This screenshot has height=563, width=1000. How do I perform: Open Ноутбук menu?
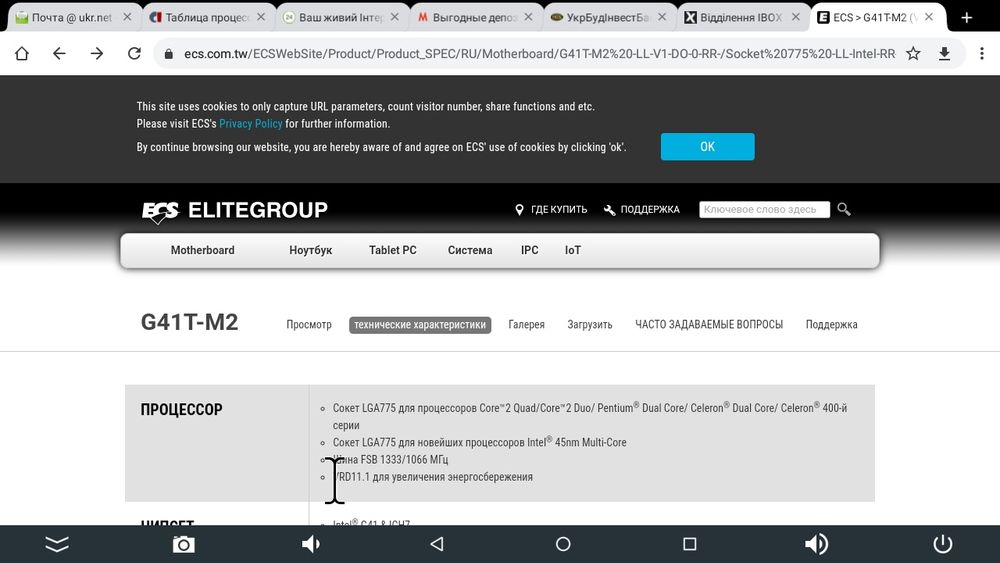pyautogui.click(x=311, y=250)
